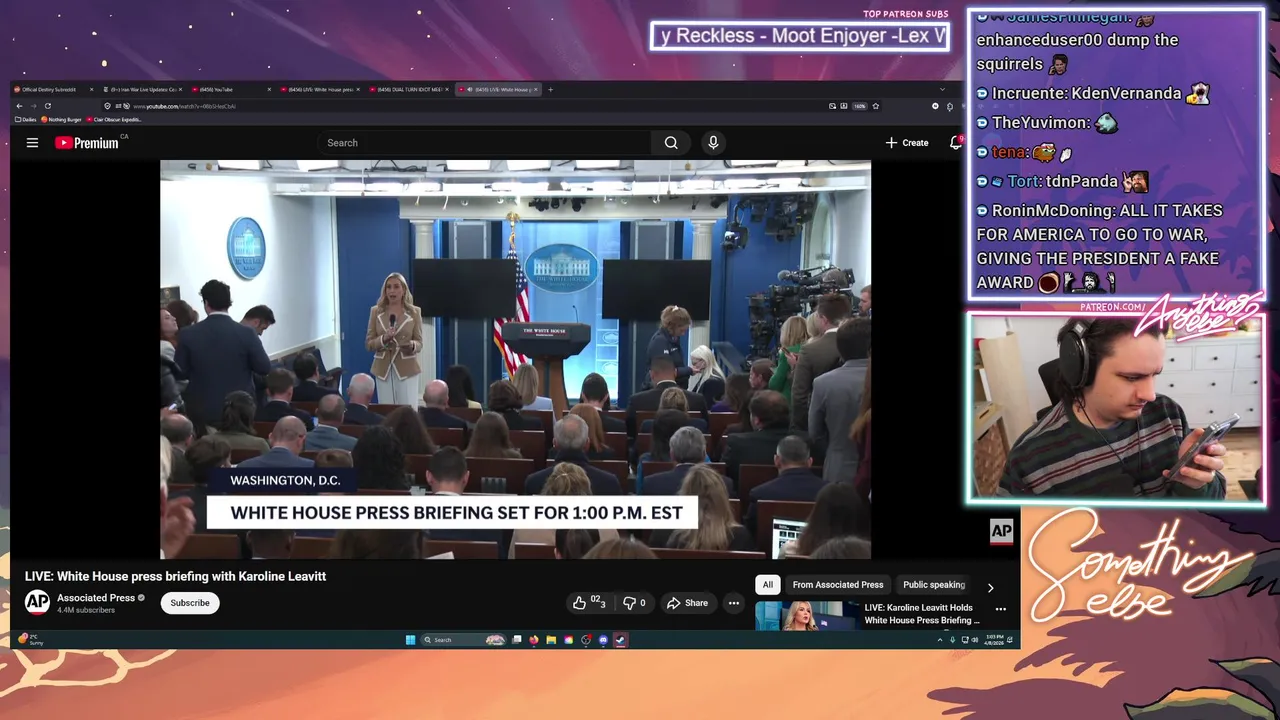
Task: Dislike the video with thumbs-down
Action: click(x=635, y=603)
